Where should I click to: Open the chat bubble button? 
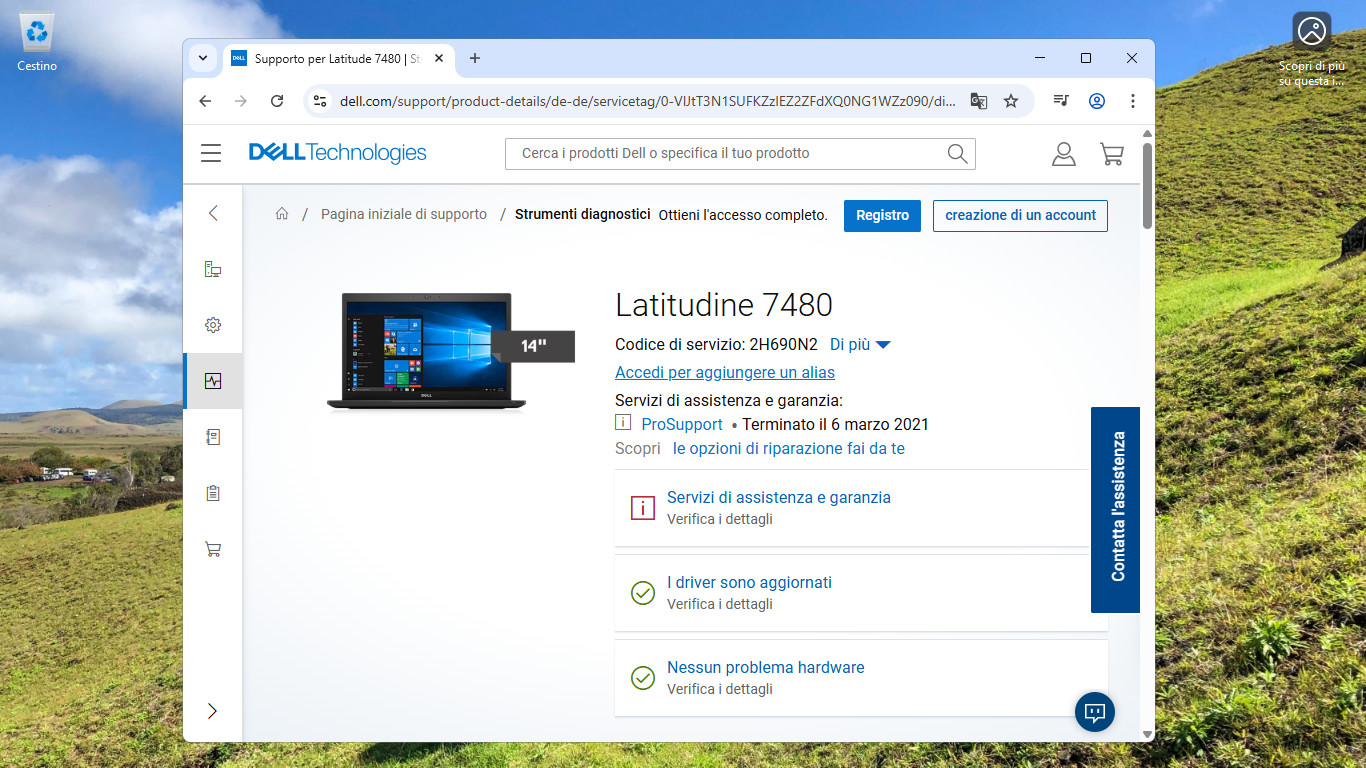pyautogui.click(x=1095, y=712)
